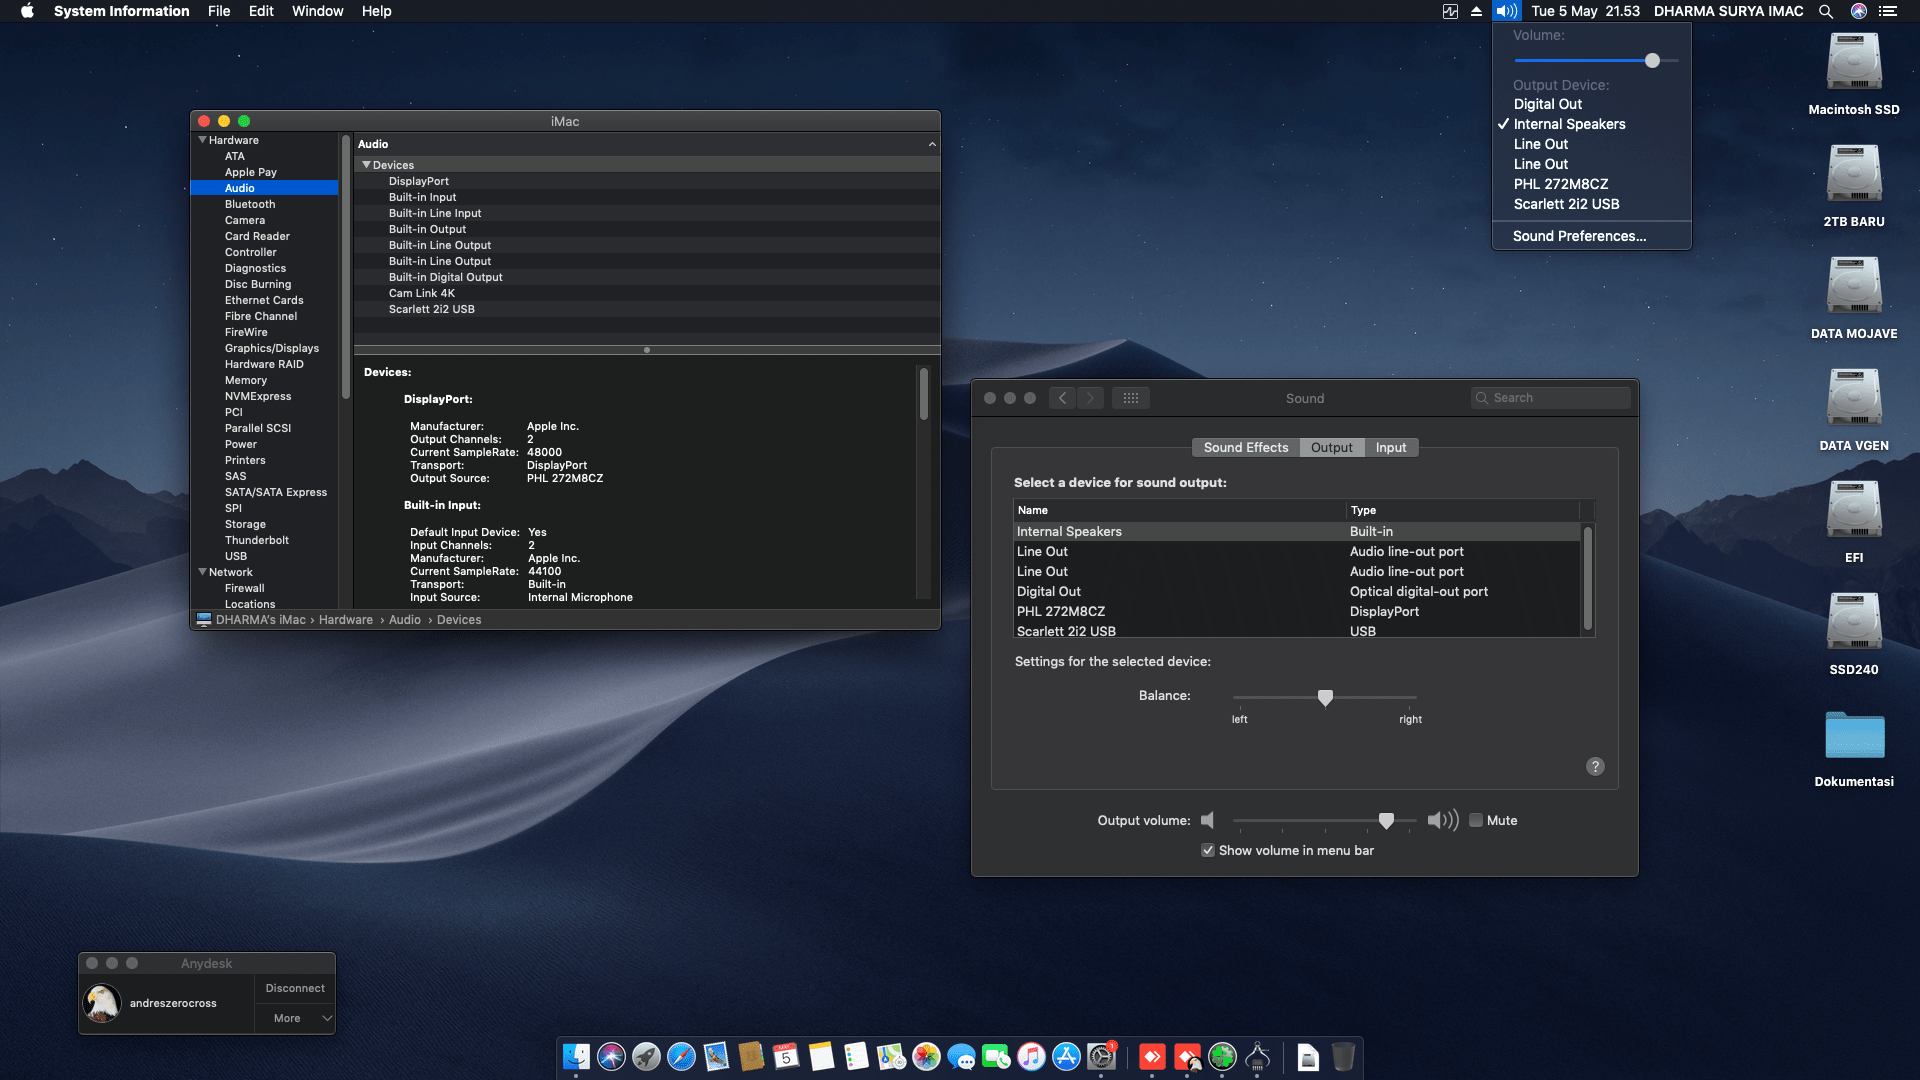Collapse the Network section in sidebar
The image size is (1920, 1080).
pyautogui.click(x=203, y=572)
